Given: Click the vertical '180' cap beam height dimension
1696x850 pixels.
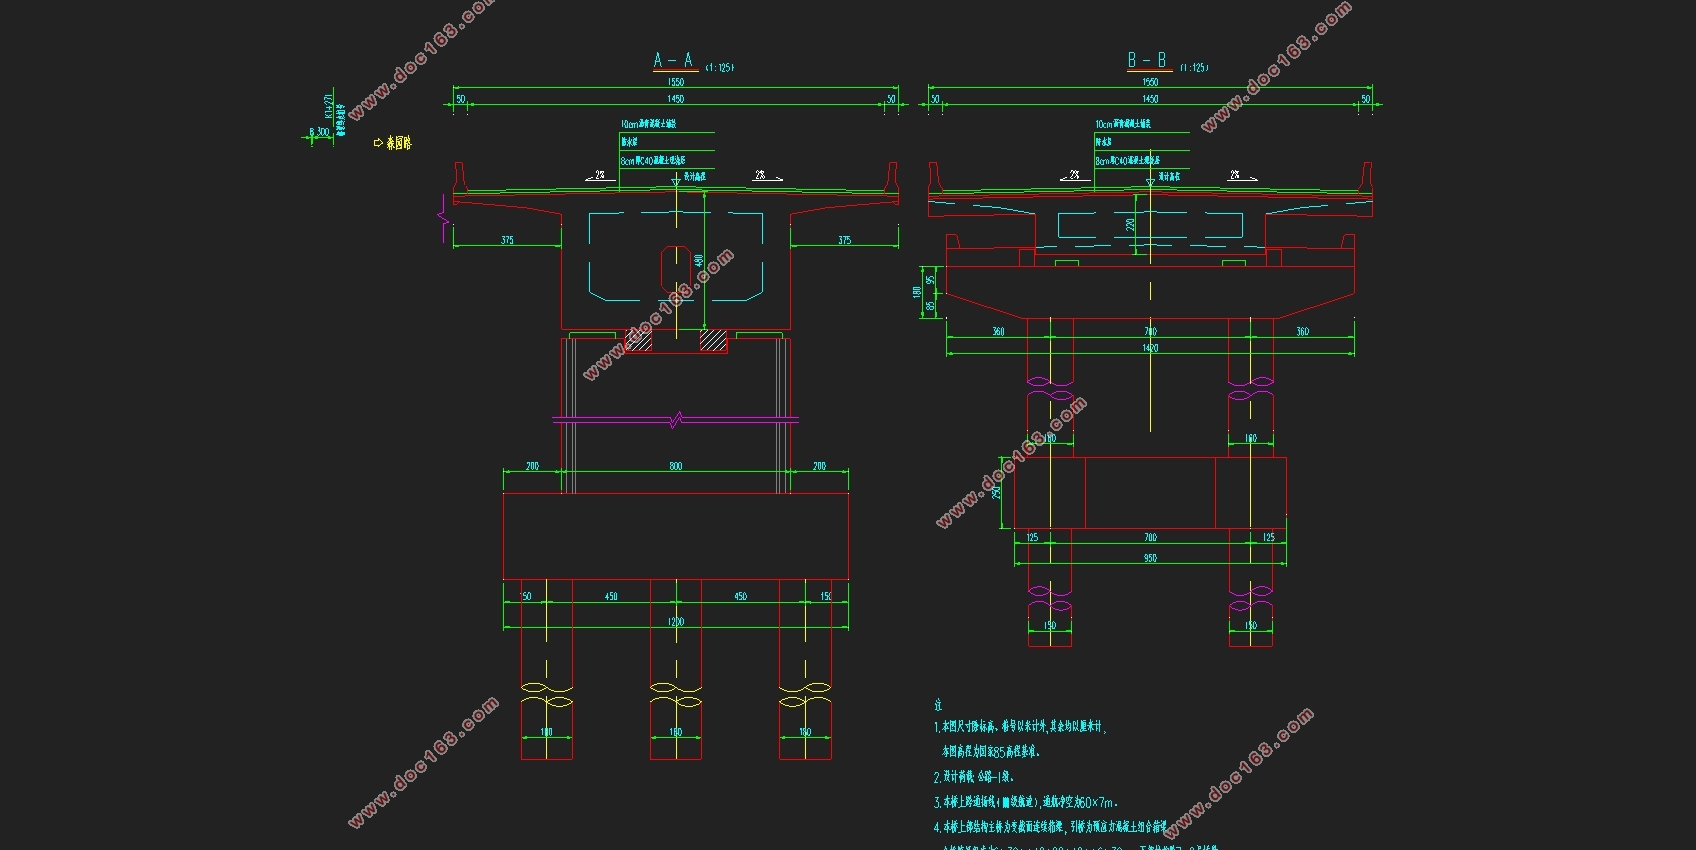Looking at the screenshot, I should point(916,292).
